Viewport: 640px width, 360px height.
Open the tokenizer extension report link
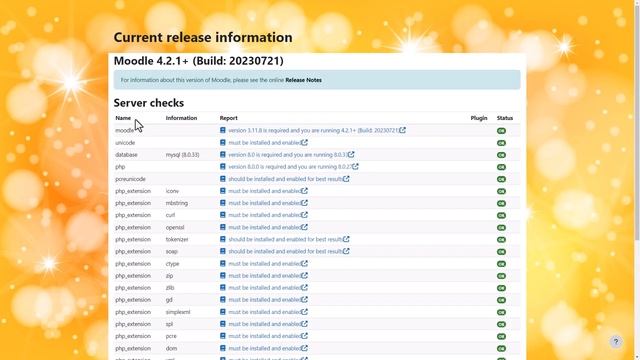pyautogui.click(x=285, y=239)
